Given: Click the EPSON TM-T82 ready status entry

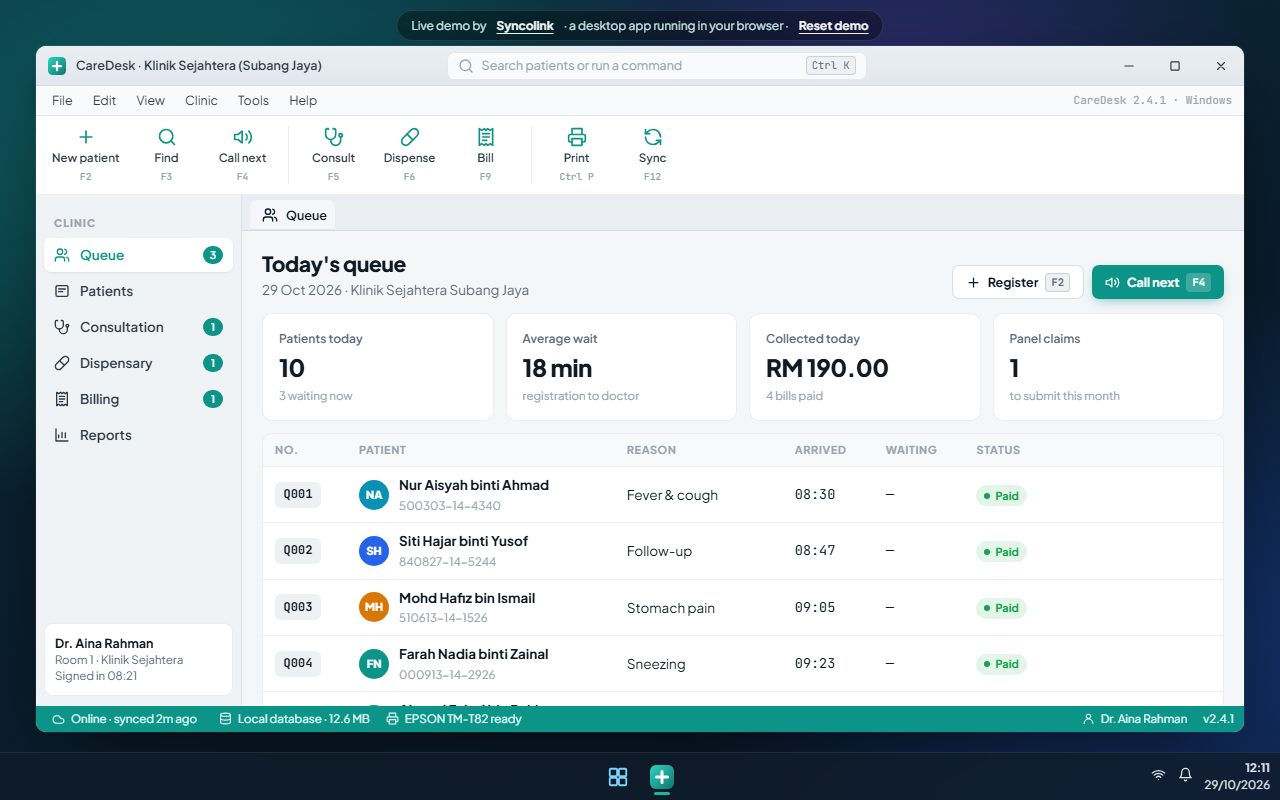Looking at the screenshot, I should [454, 719].
